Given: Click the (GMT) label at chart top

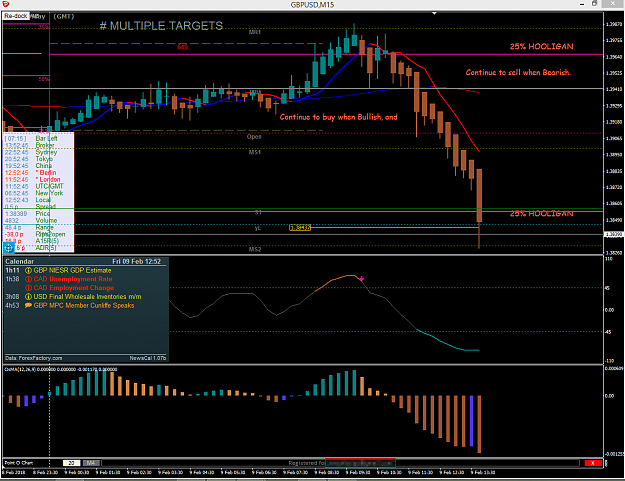Looking at the screenshot, I should point(64,16).
